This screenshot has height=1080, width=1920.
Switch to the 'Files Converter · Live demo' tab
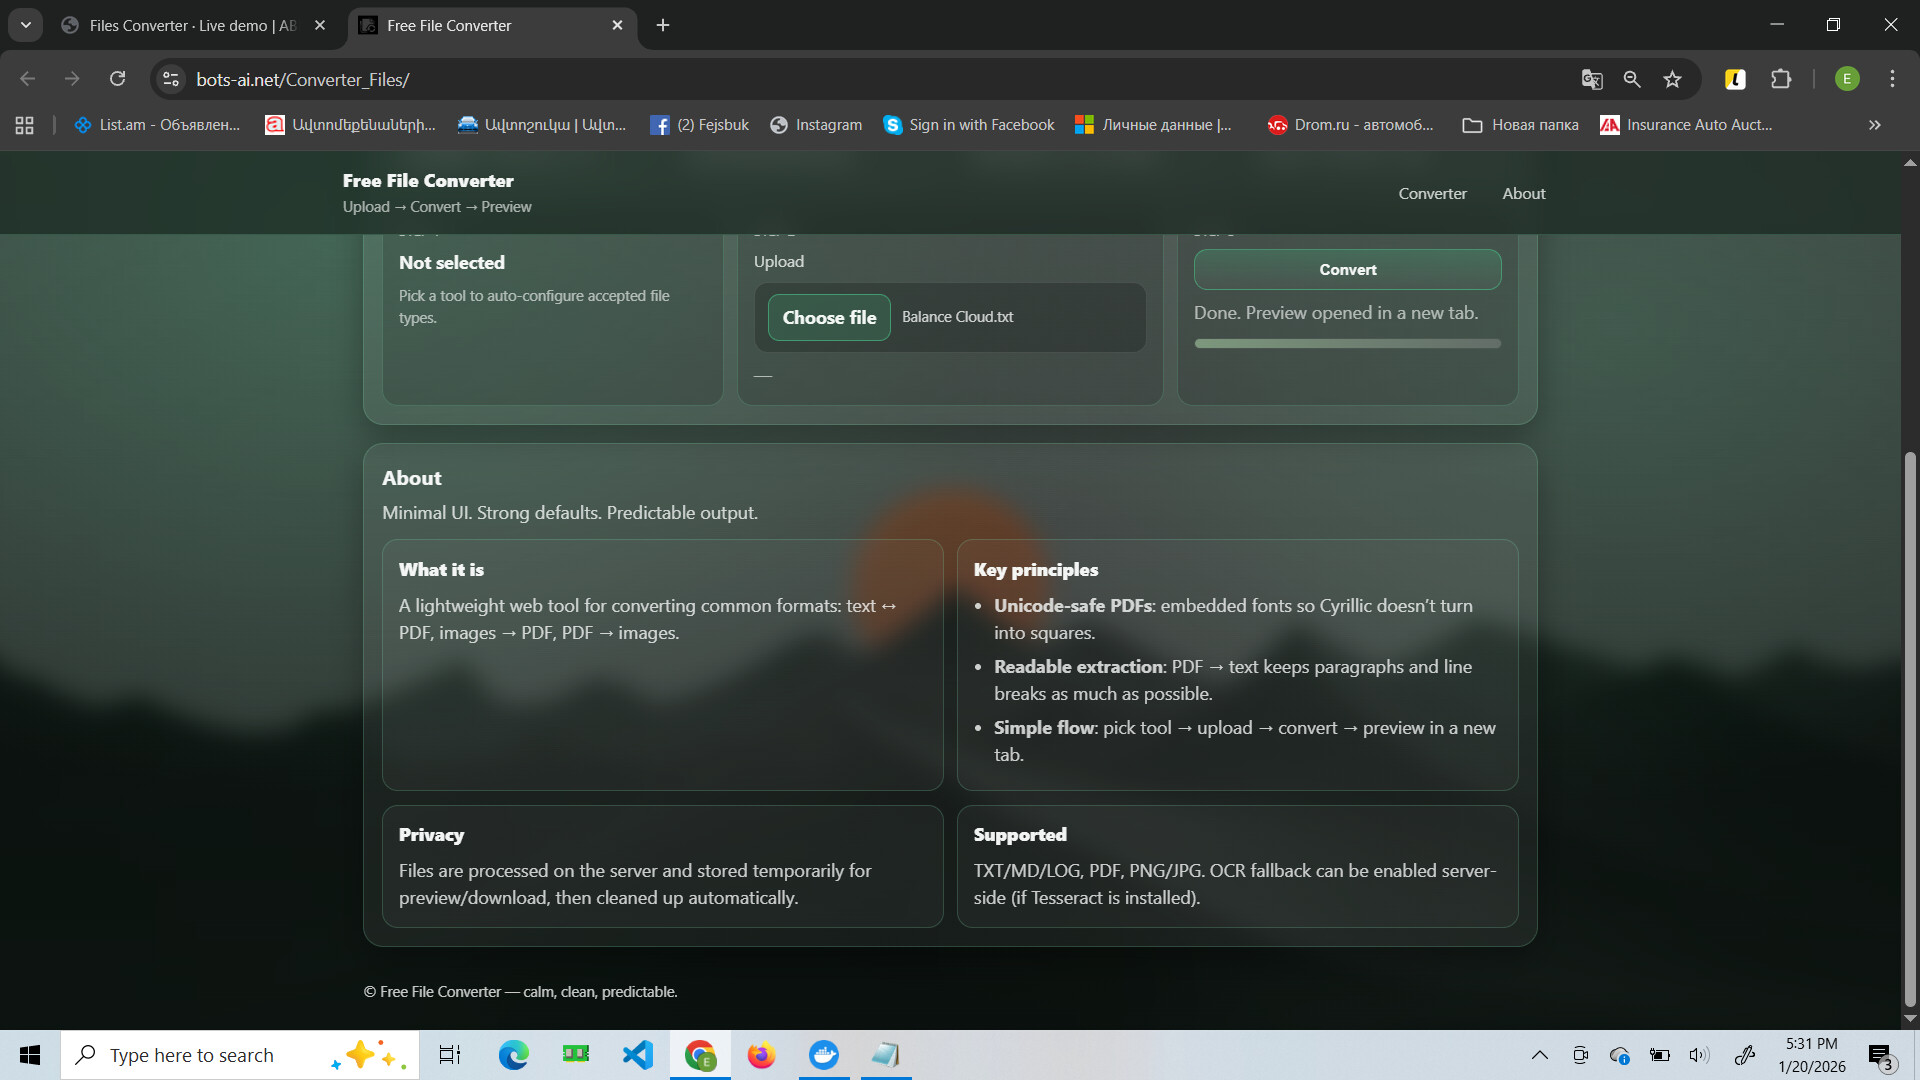(x=180, y=25)
